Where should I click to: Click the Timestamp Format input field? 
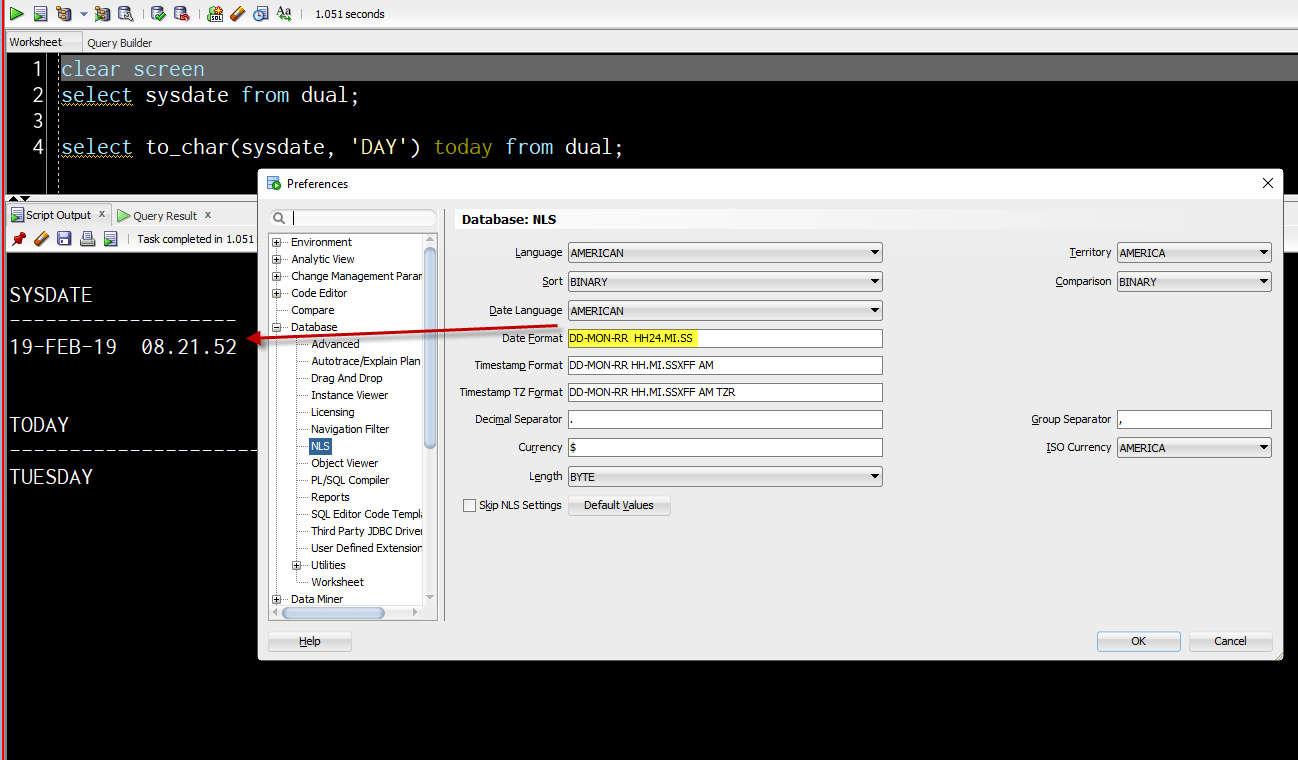(725, 365)
